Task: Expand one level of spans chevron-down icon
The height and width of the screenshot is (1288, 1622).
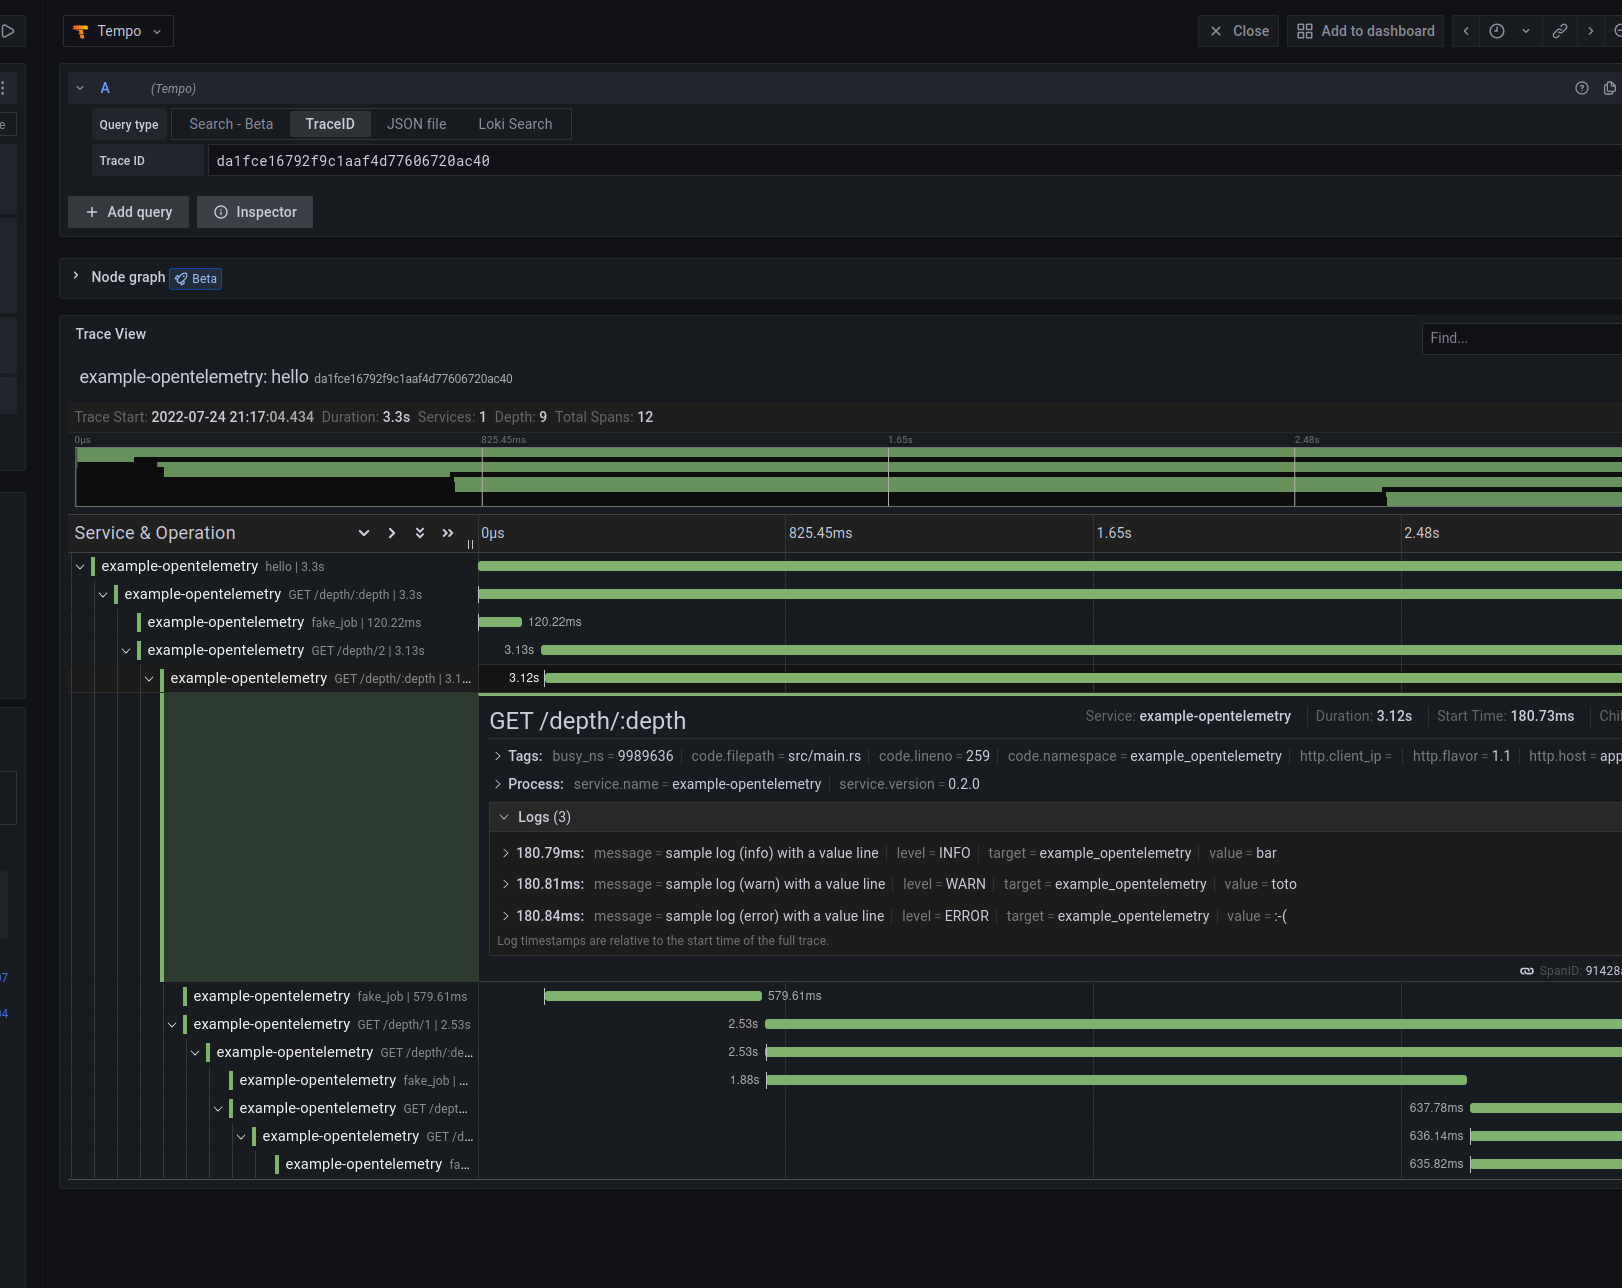Action: (364, 533)
